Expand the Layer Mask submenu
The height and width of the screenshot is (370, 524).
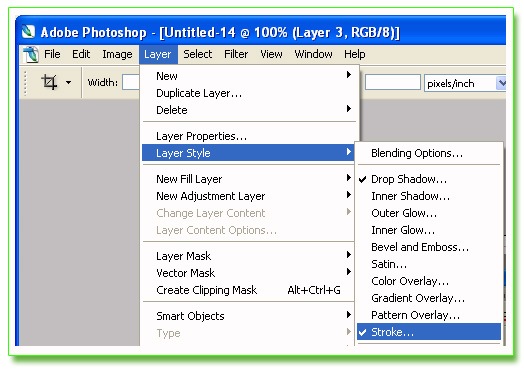[248, 256]
